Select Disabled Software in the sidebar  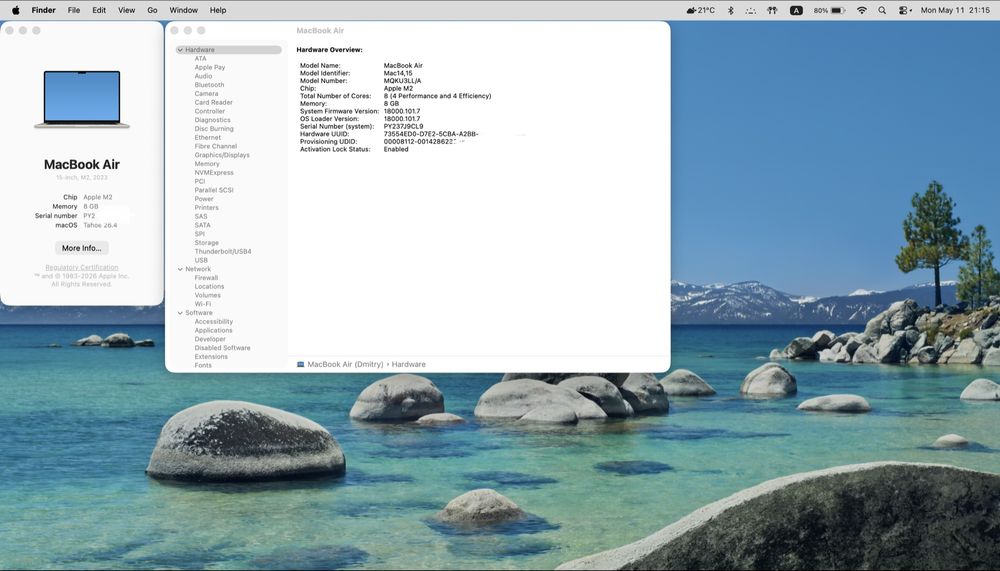[222, 348]
